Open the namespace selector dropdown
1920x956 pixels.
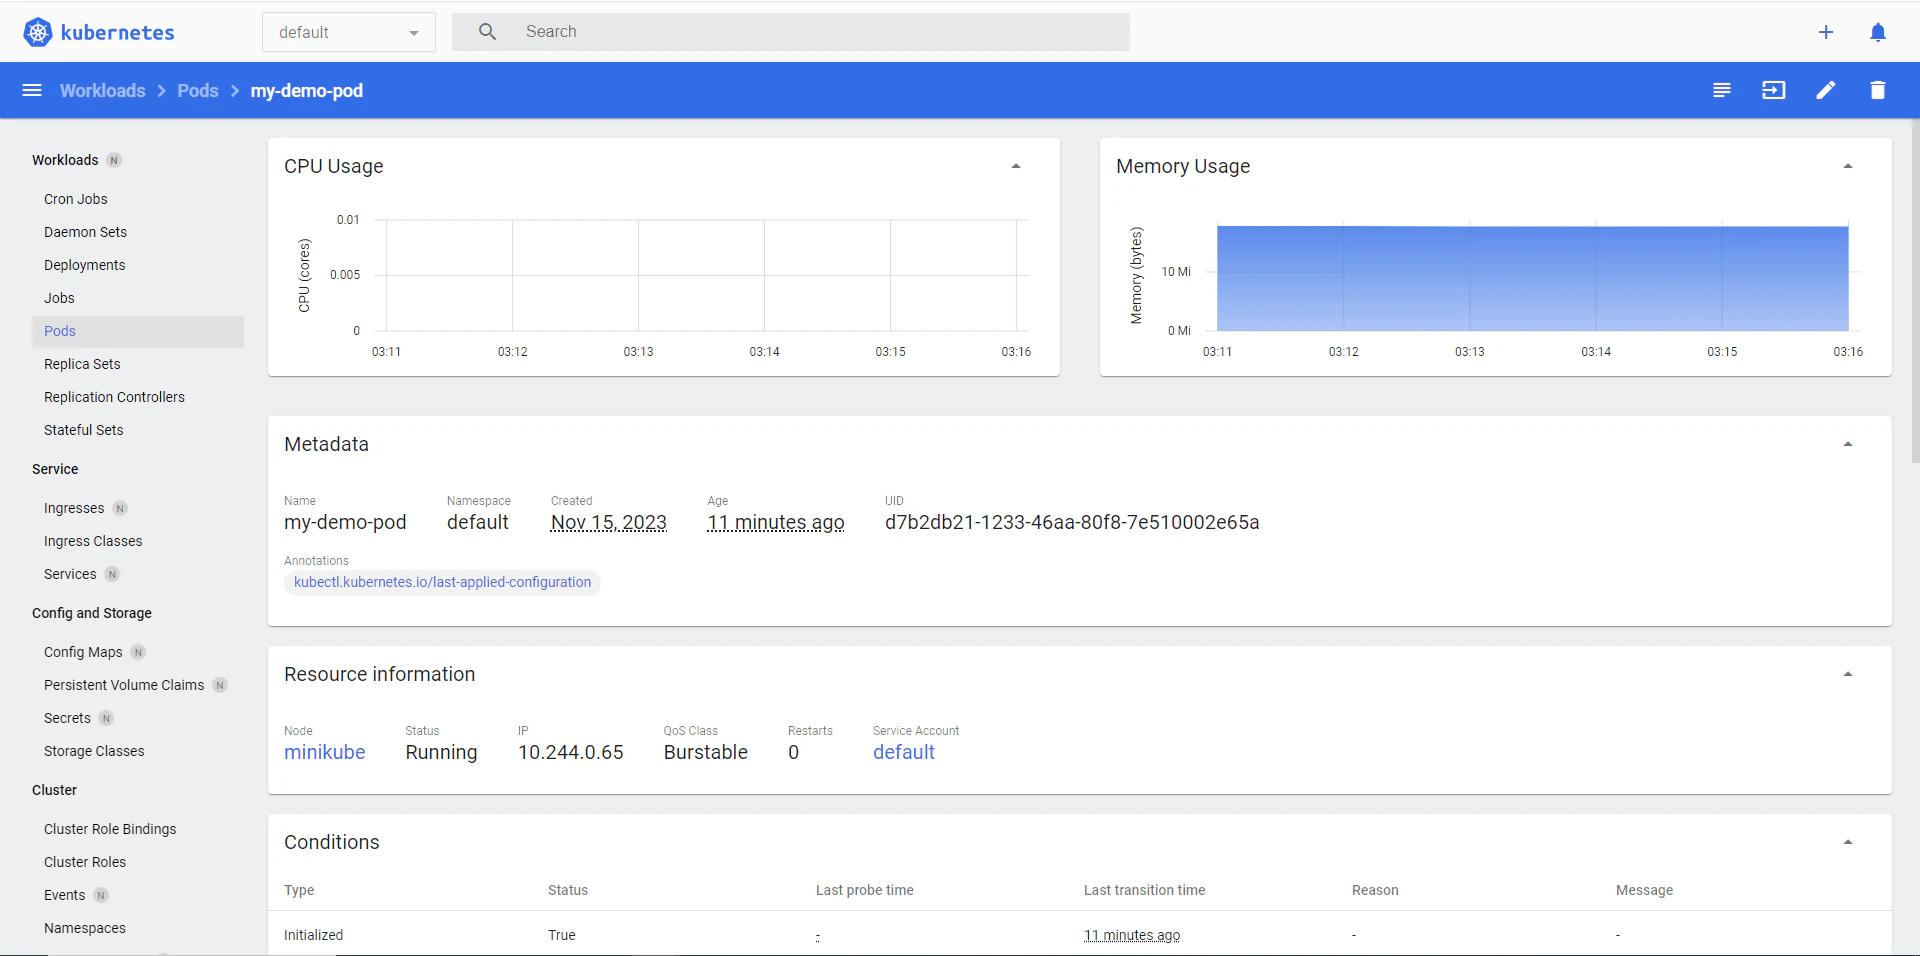[x=347, y=31]
